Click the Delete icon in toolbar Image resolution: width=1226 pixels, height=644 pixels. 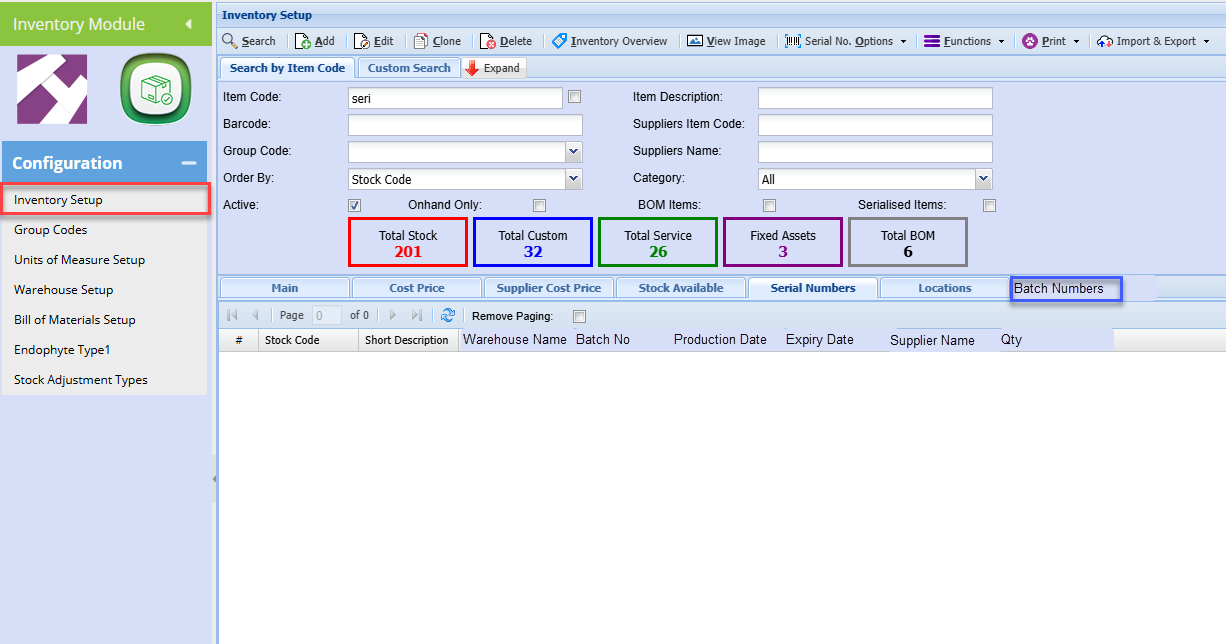pos(488,41)
